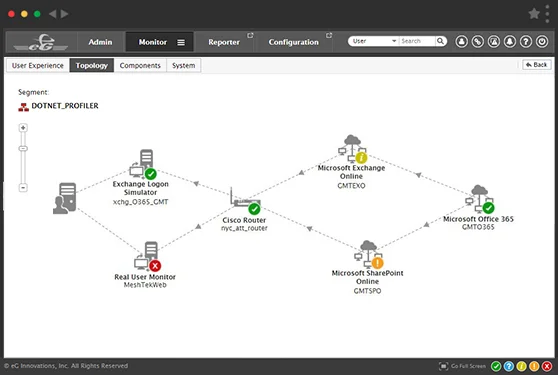Open Configuration in a new window icon
Screen dimensions: 558x375
(x=329, y=35)
